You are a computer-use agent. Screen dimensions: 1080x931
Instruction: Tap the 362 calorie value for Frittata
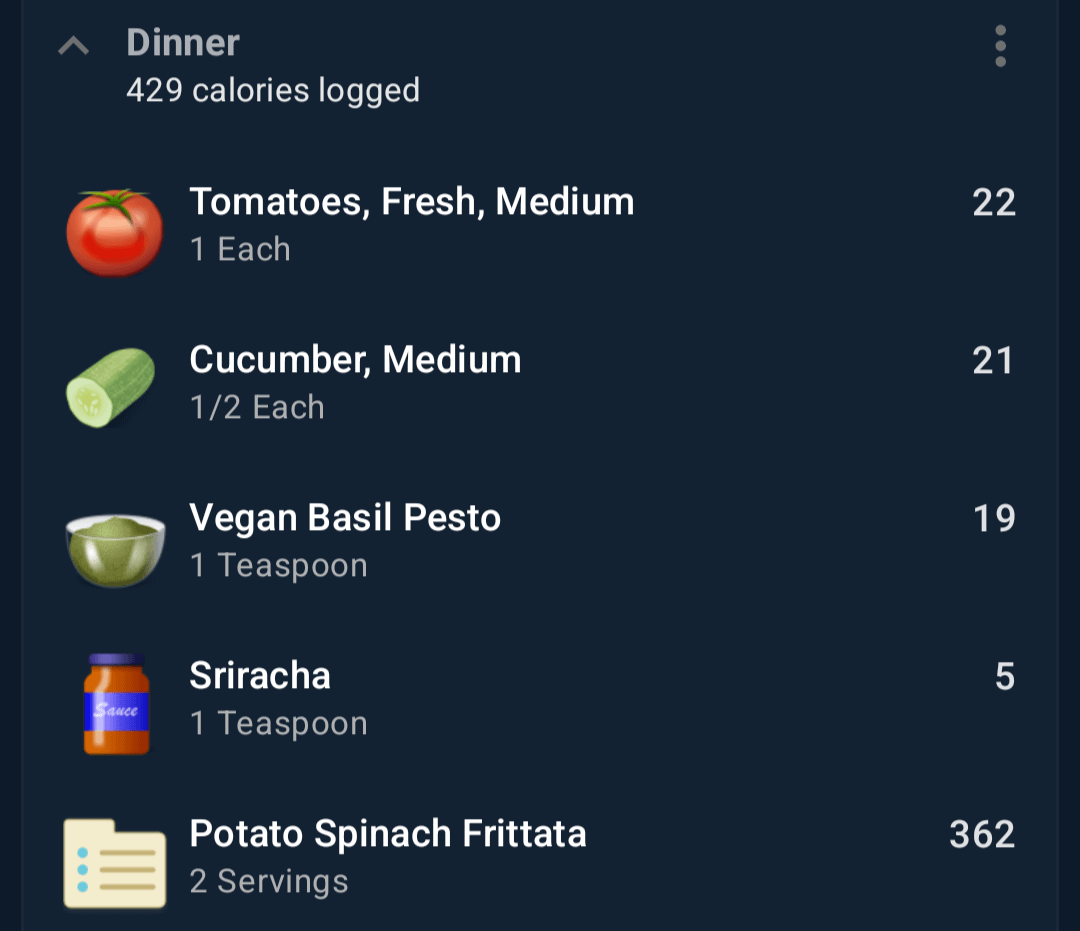click(x=982, y=834)
